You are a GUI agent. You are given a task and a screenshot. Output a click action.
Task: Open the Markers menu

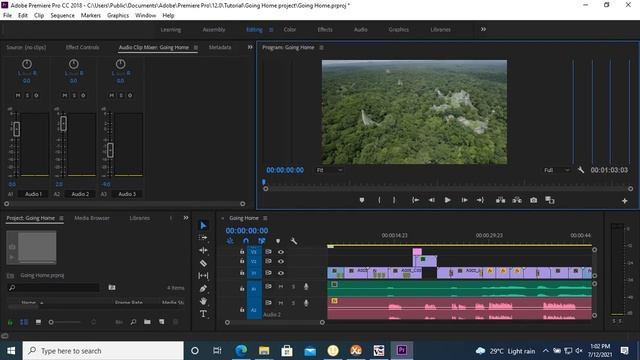[91, 16]
